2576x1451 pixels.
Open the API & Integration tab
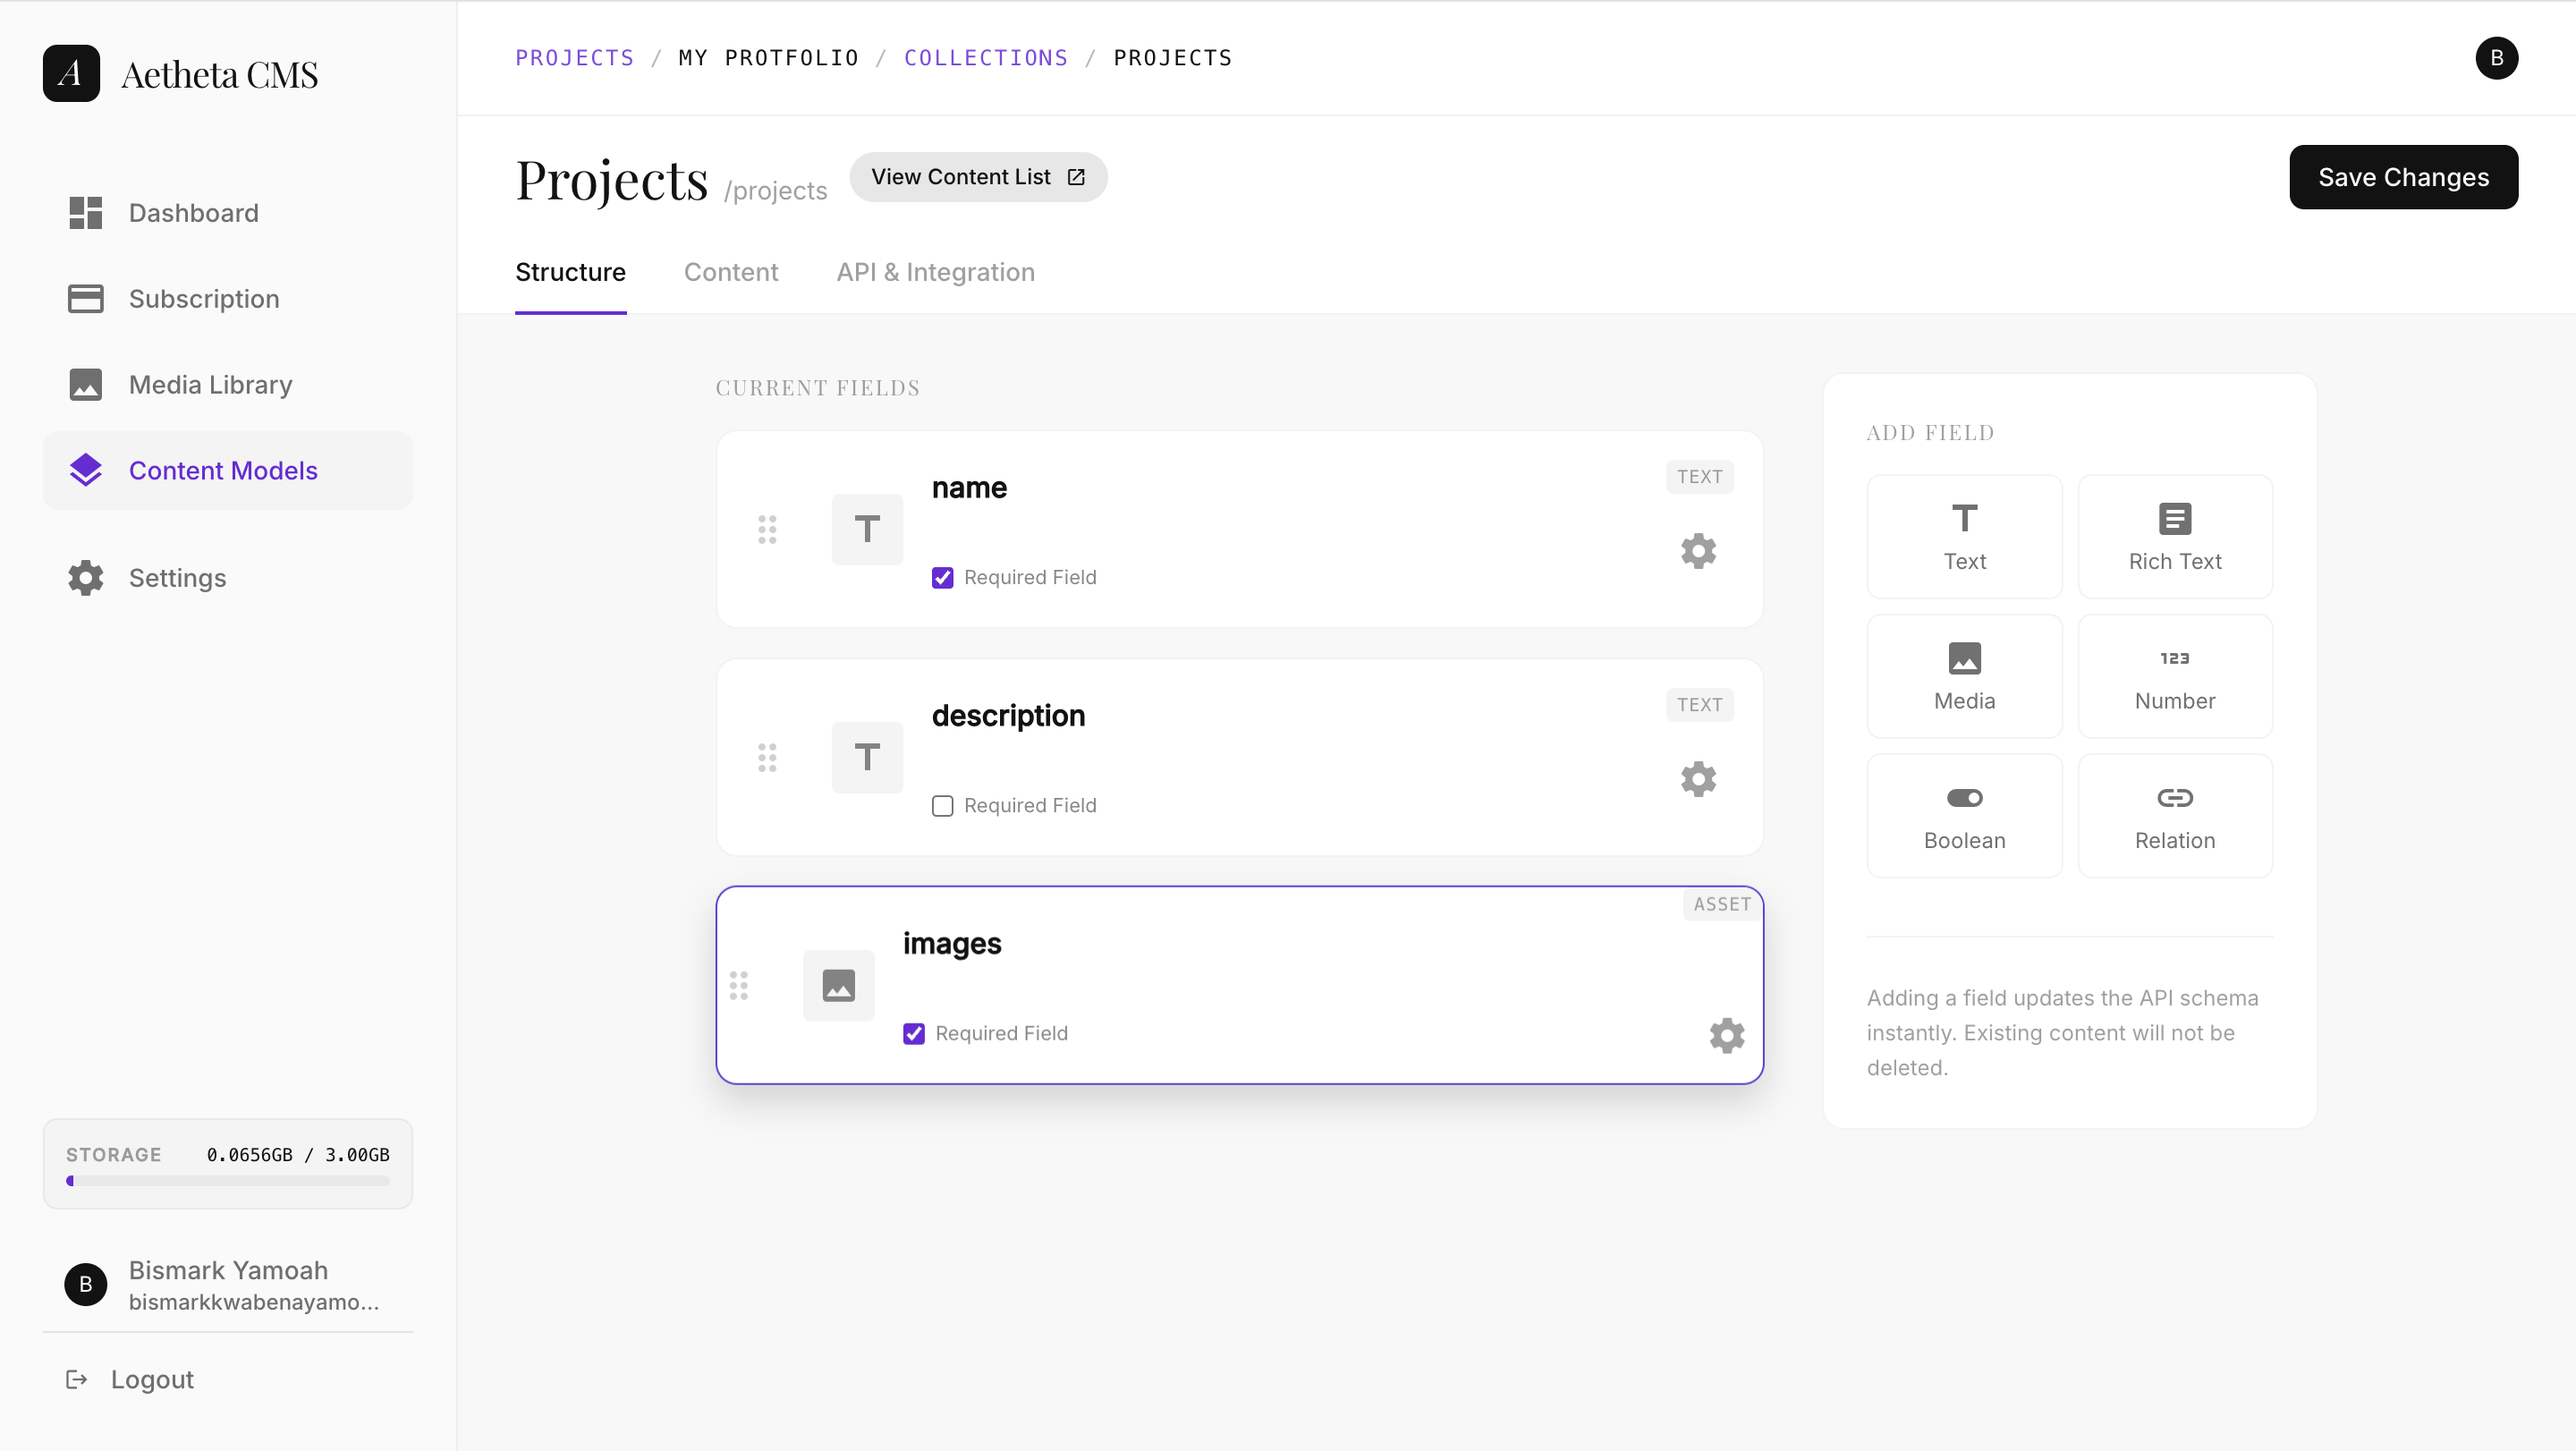pos(935,272)
